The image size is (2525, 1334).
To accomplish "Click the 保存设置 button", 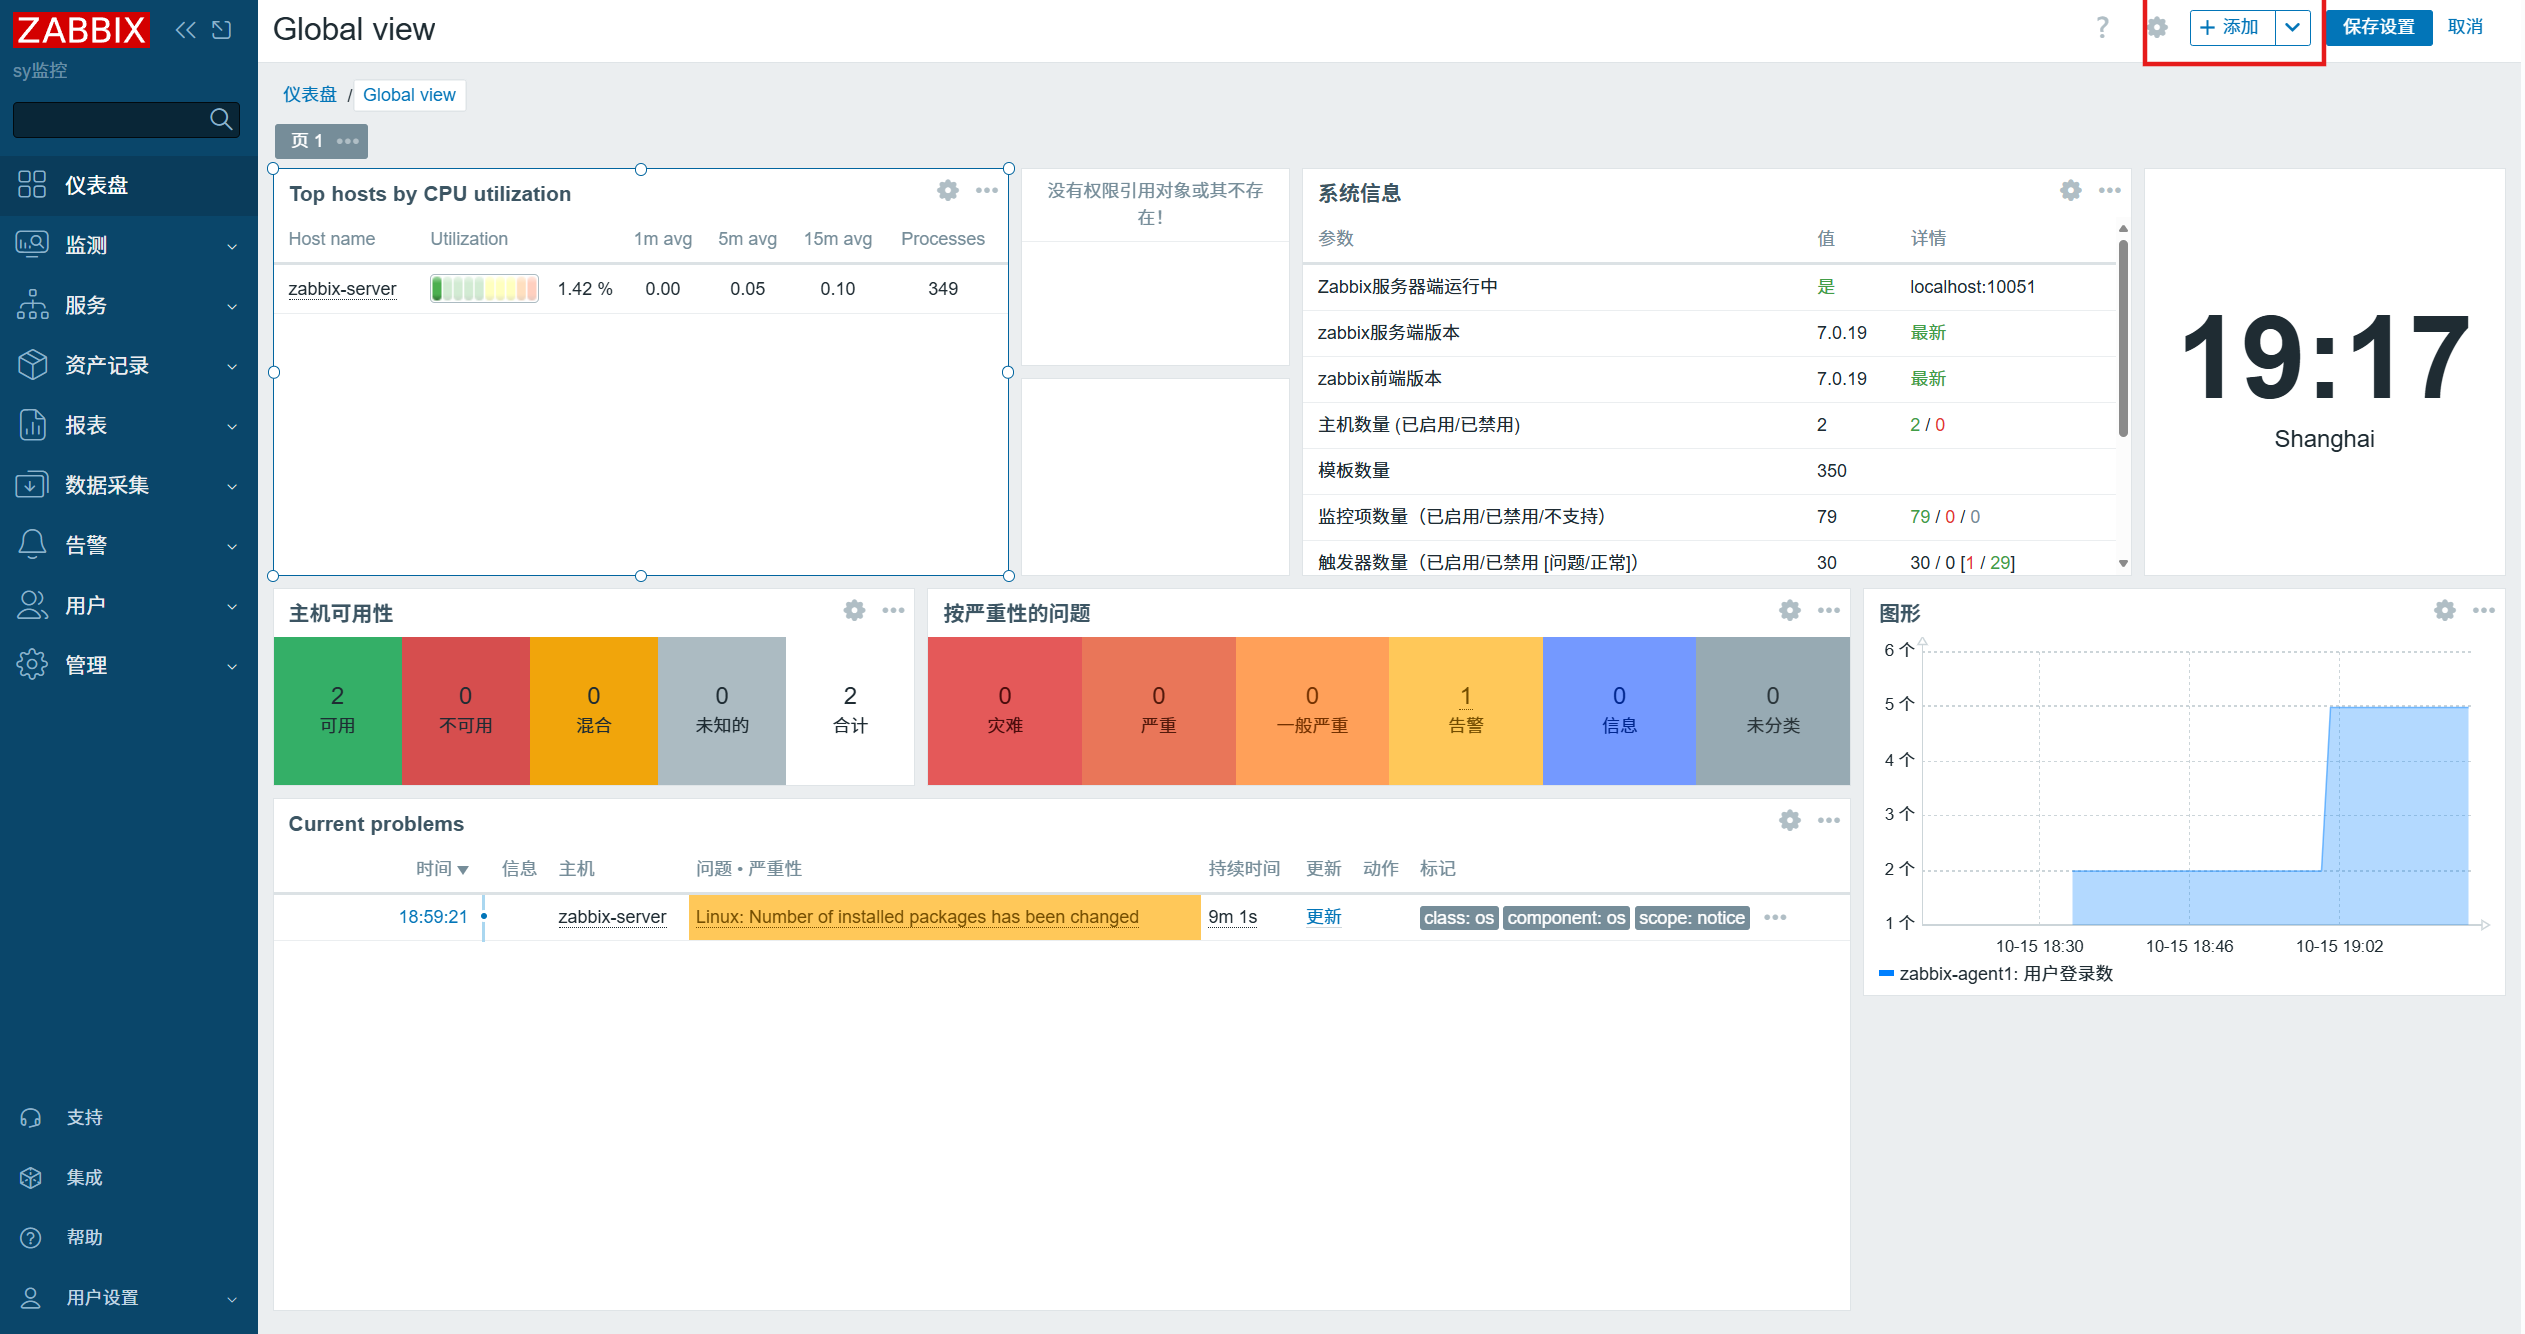I will coord(2378,28).
